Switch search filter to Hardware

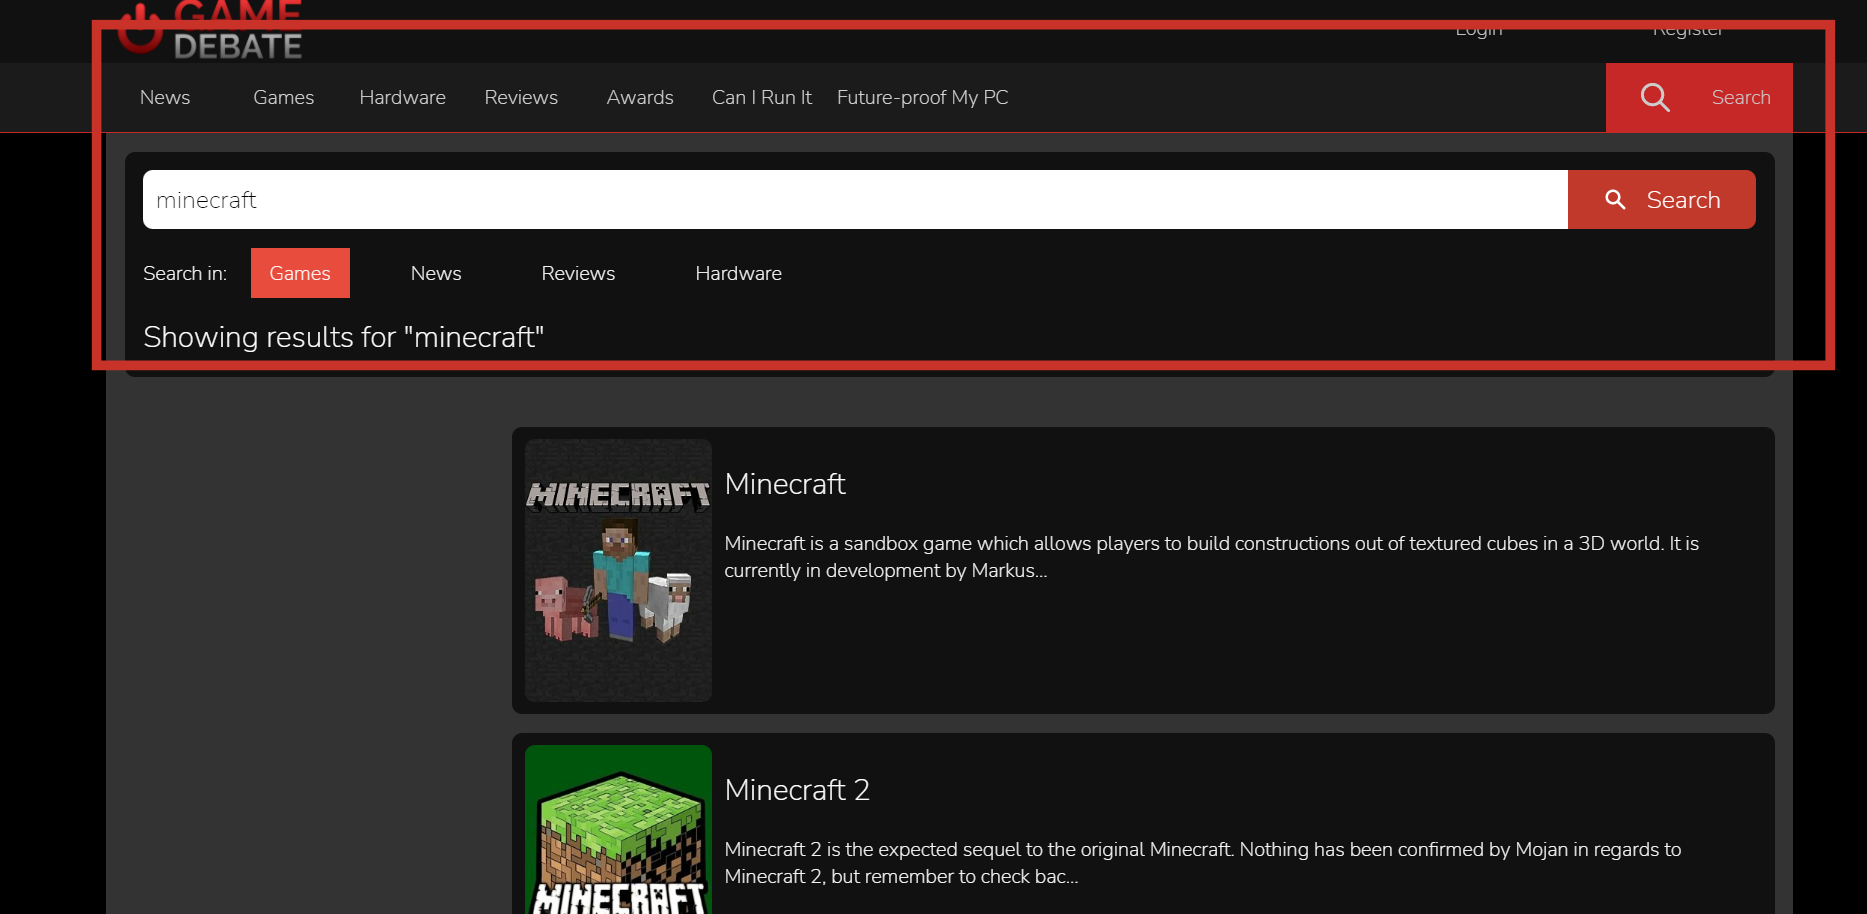coord(739,273)
